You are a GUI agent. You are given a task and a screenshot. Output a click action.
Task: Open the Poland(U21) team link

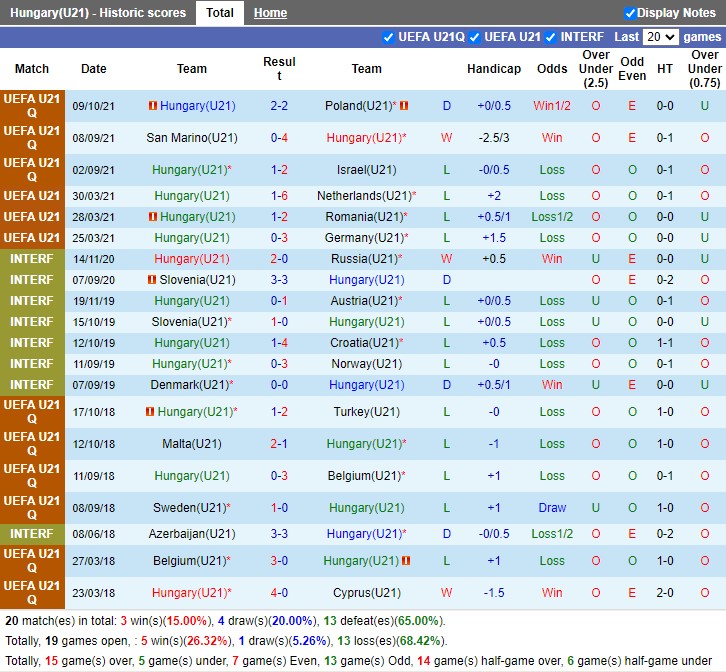[357, 106]
